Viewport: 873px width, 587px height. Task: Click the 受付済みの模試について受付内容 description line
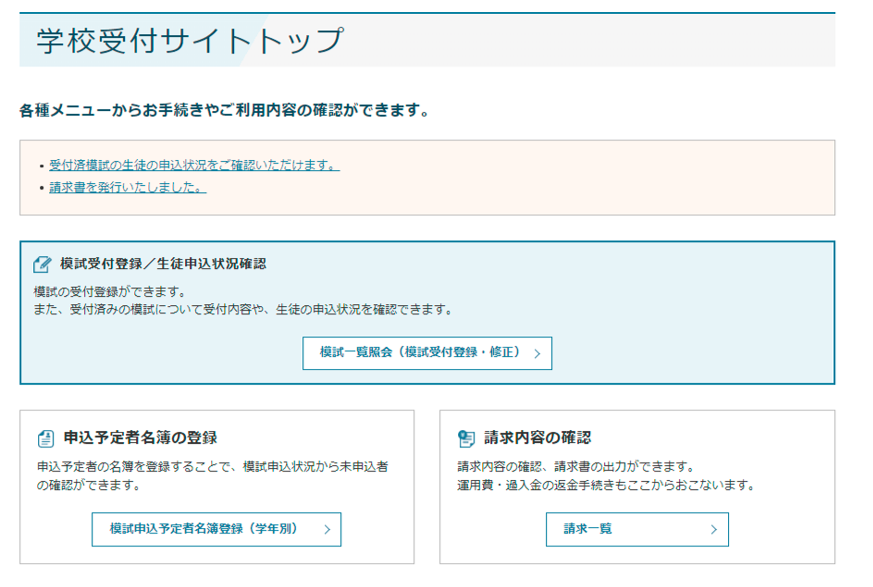pyautogui.click(x=242, y=310)
